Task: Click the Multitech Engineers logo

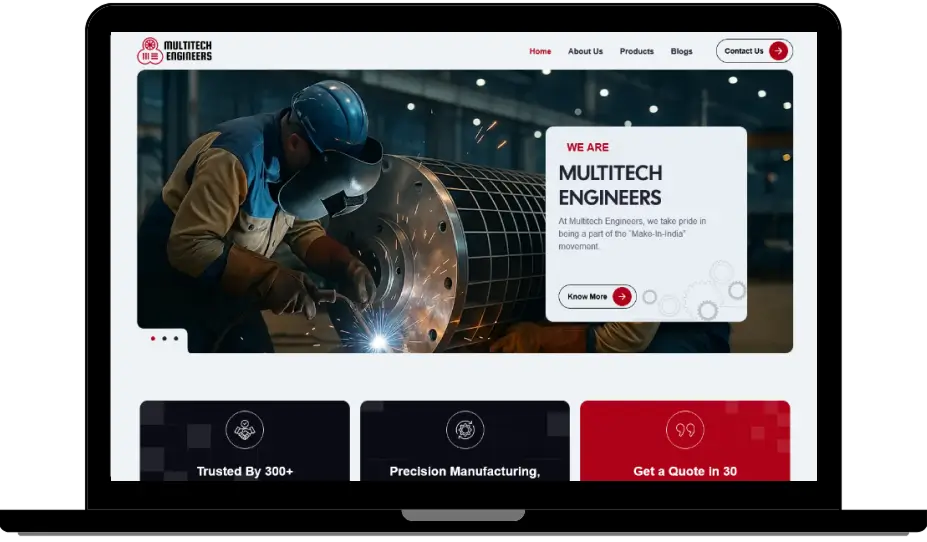Action: [174, 51]
